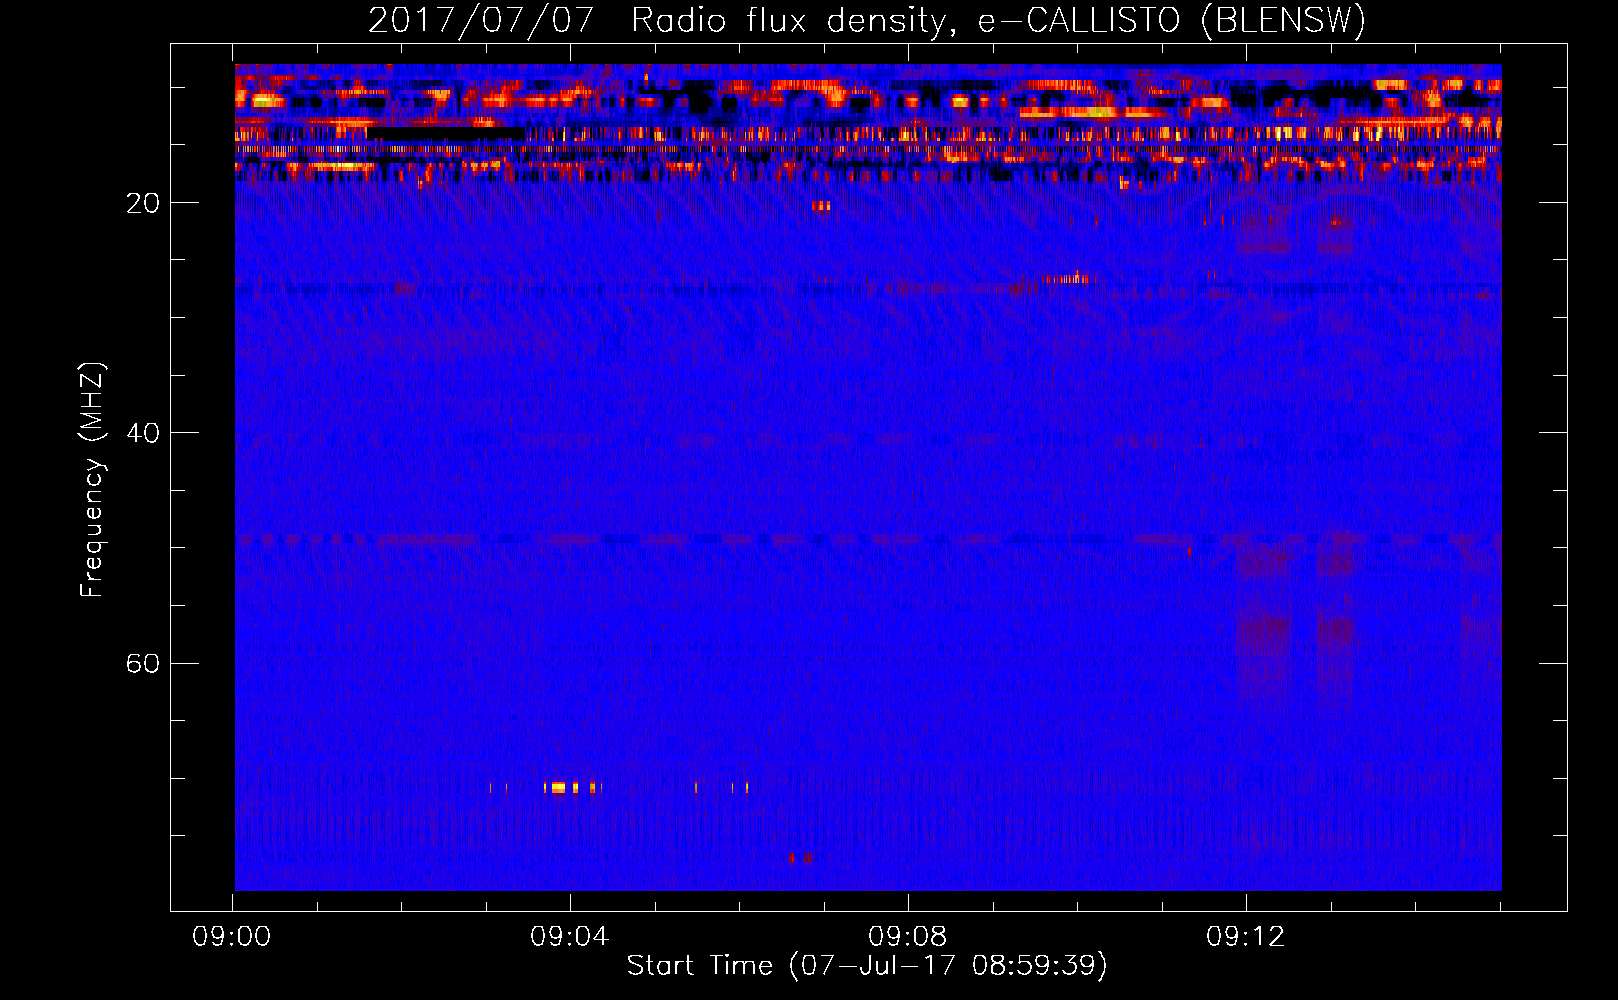Click the small yellow dashes near 09:06
The width and height of the screenshot is (1618, 1000).
pyautogui.click(x=722, y=788)
